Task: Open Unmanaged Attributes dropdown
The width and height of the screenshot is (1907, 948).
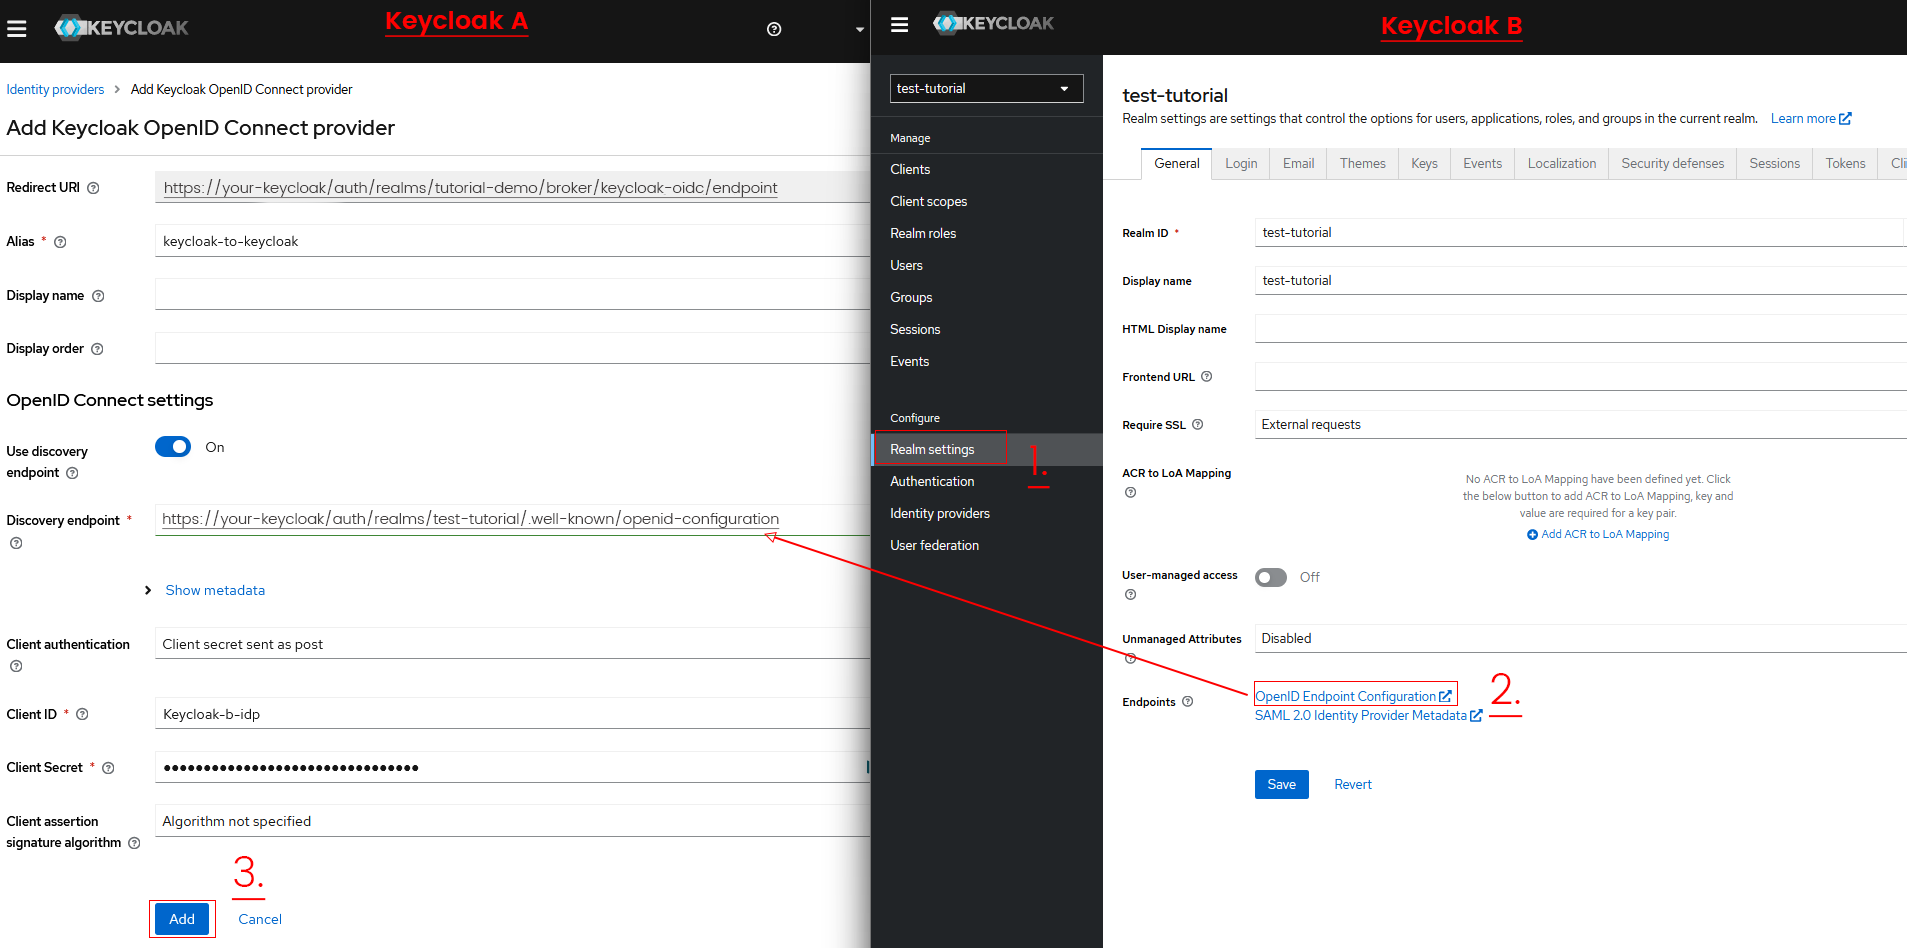Action: click(x=1580, y=638)
